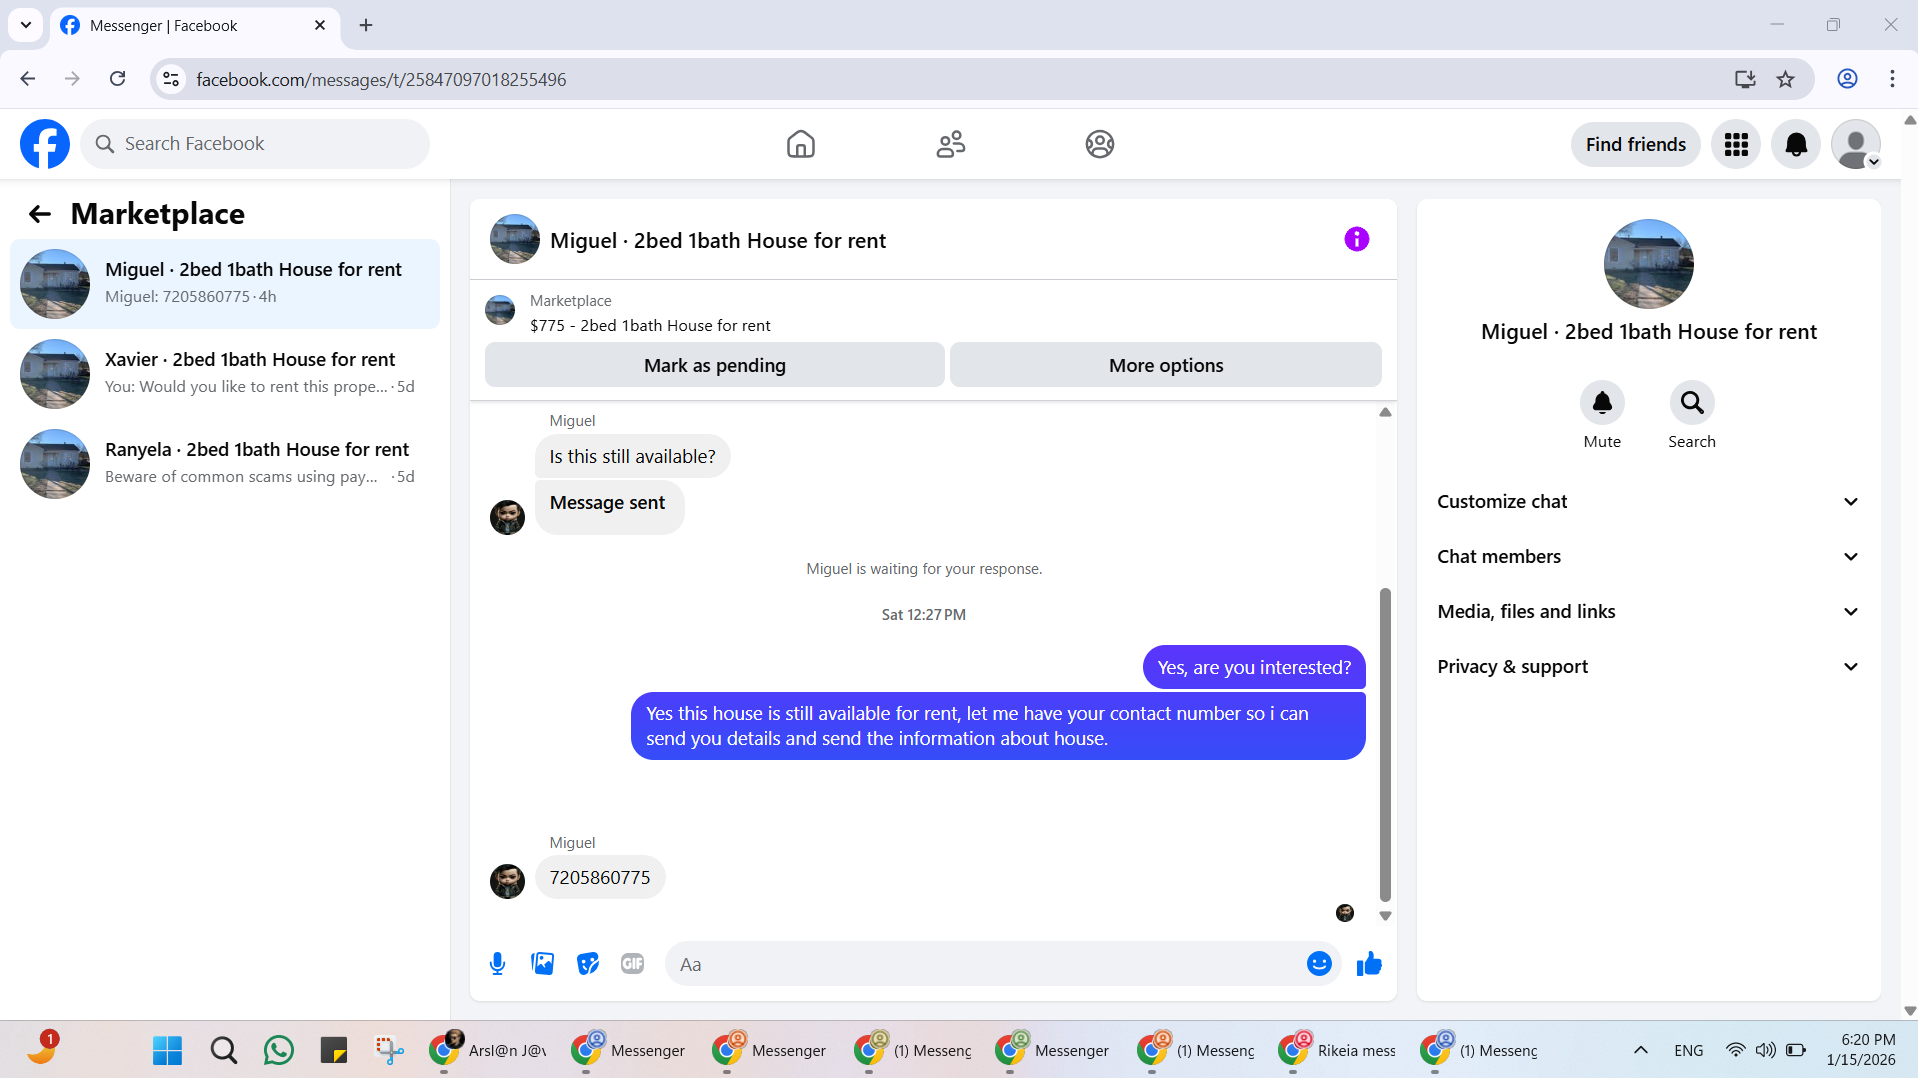Open the Groups icon in top navigation
The width and height of the screenshot is (1918, 1078).
point(1100,144)
